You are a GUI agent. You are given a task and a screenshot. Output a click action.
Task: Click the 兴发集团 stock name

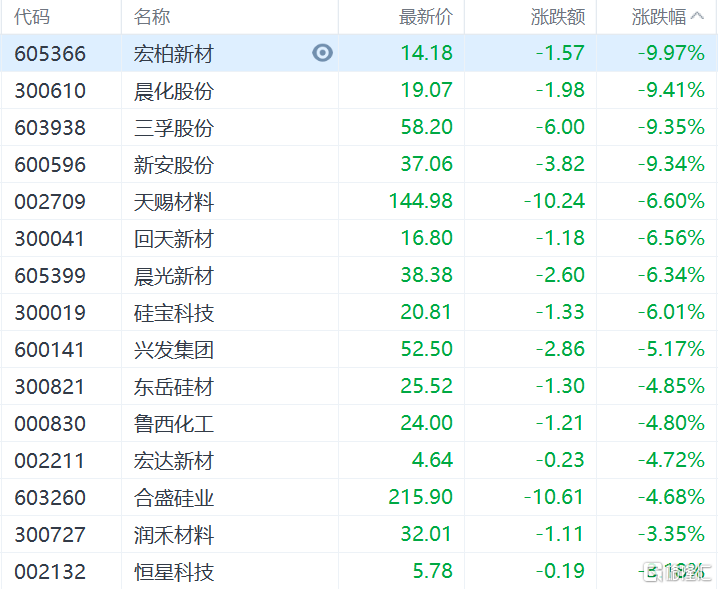pos(174,350)
